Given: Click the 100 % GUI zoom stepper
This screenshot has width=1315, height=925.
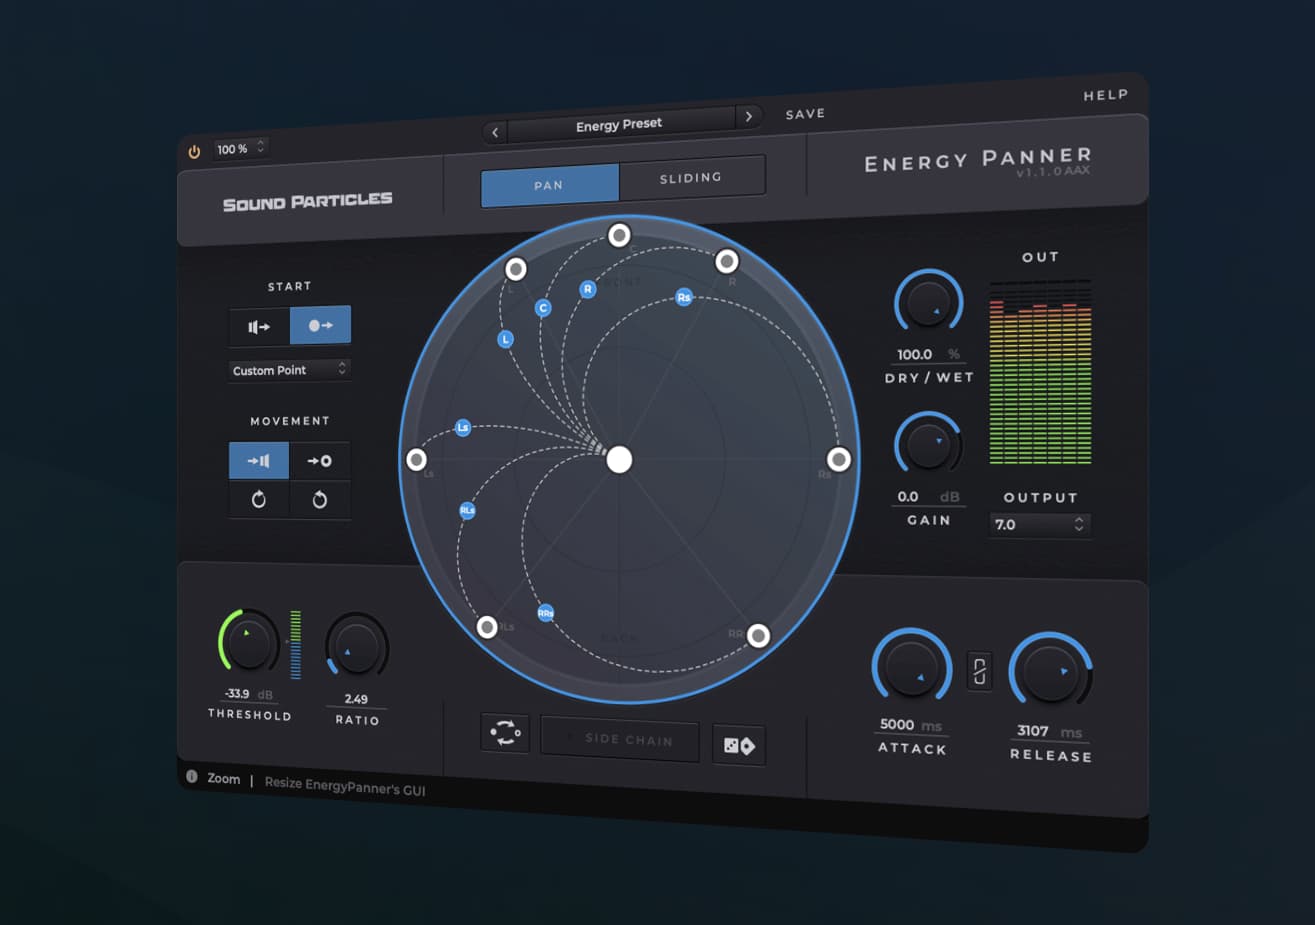Looking at the screenshot, I should pos(241,149).
